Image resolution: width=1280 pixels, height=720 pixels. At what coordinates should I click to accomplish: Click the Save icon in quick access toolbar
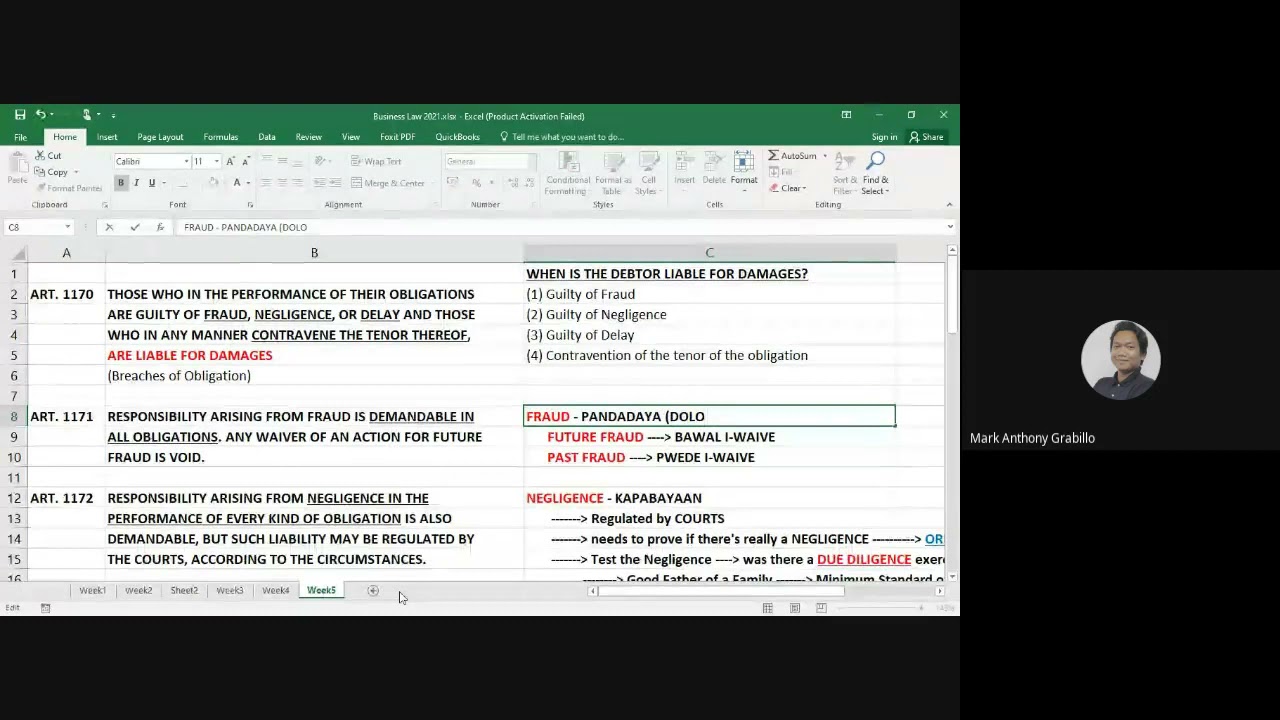(x=20, y=115)
